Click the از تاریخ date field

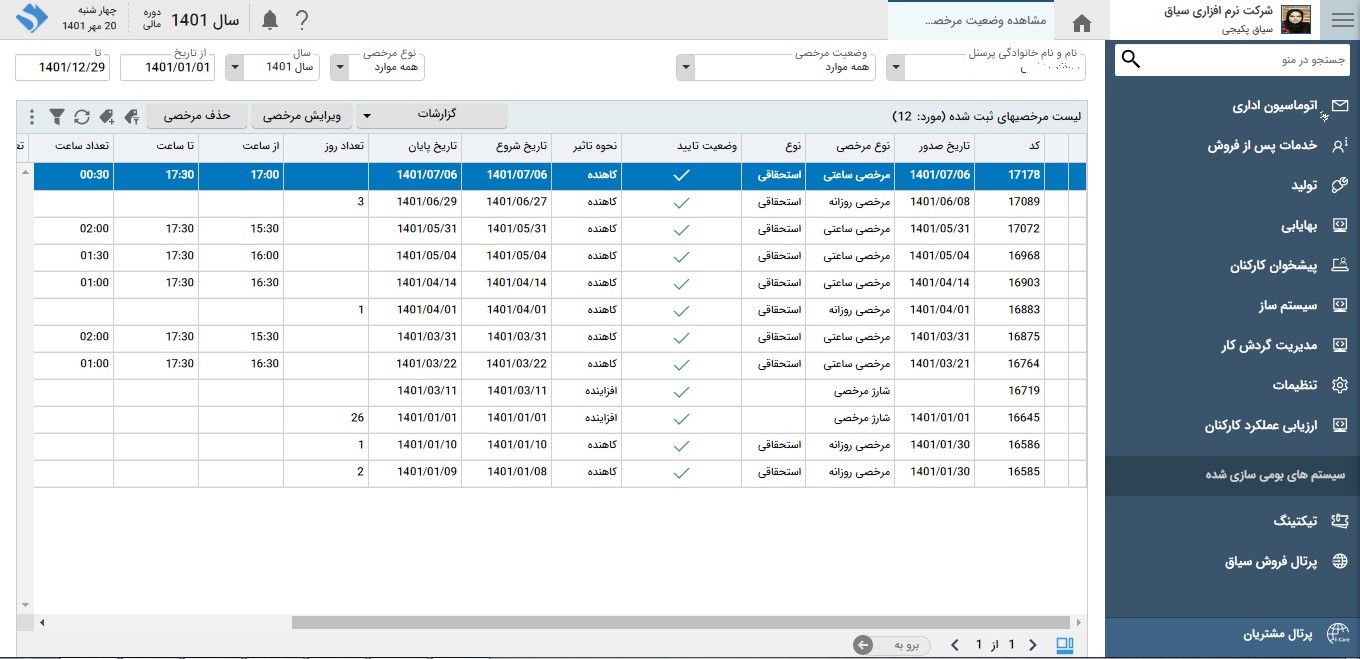[167, 68]
